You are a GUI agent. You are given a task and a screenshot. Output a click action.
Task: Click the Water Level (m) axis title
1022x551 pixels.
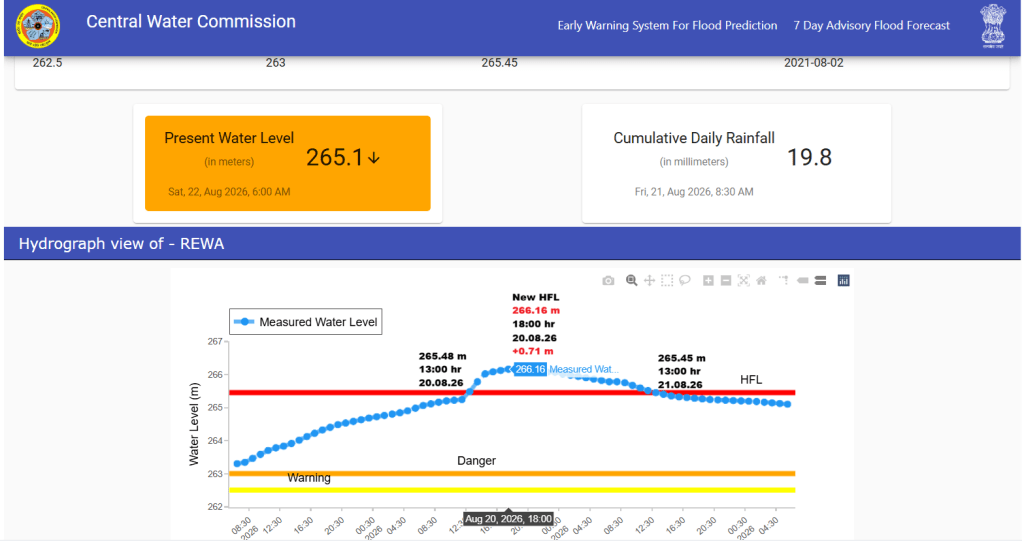point(194,424)
